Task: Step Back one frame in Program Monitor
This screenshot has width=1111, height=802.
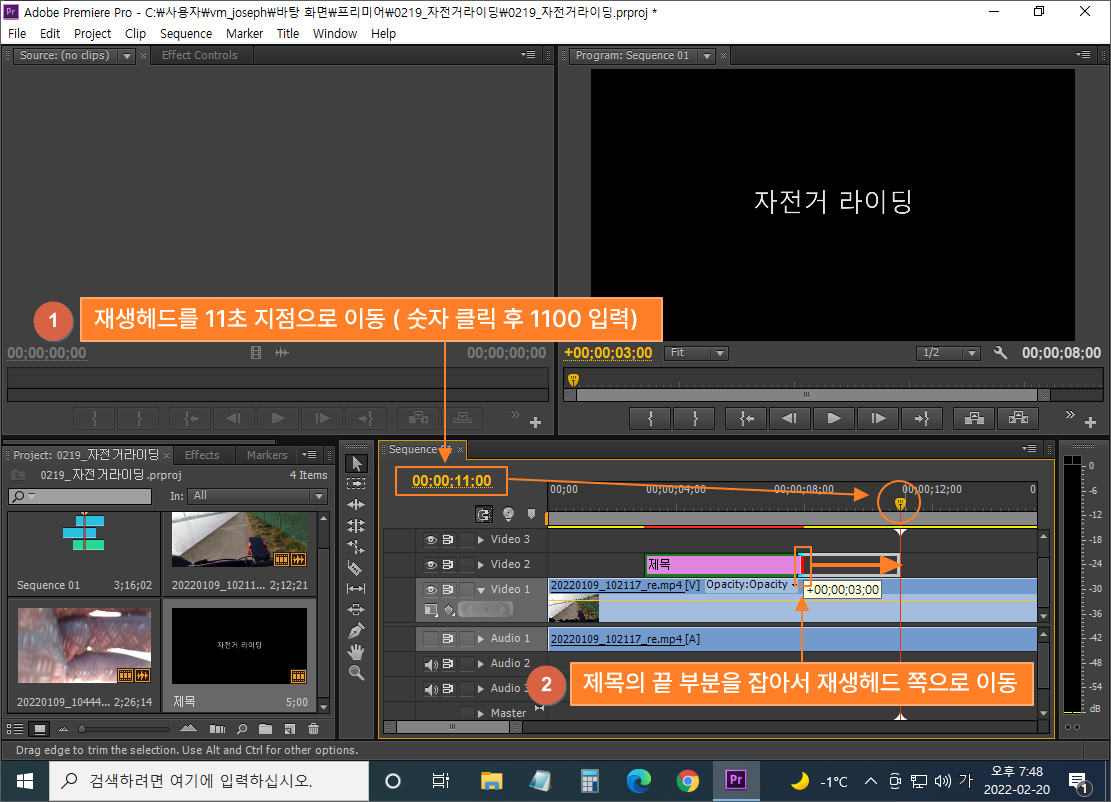Action: coord(789,418)
